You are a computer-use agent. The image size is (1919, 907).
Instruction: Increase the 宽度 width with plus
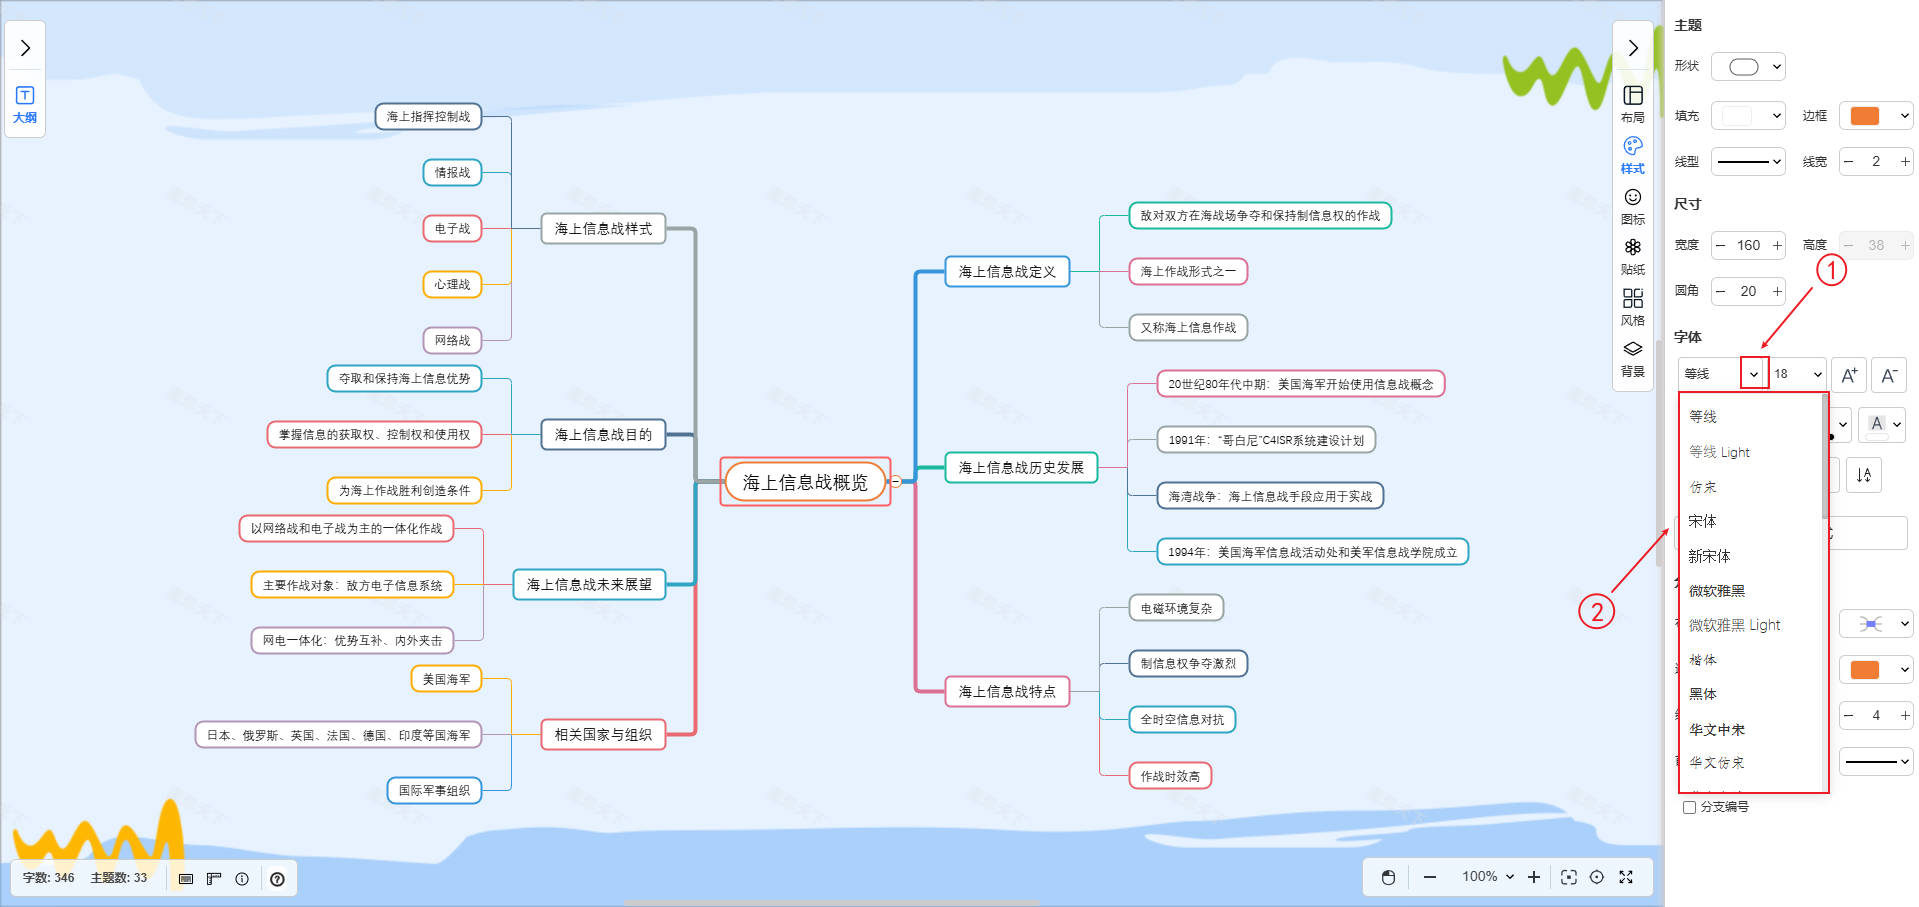pos(1777,245)
